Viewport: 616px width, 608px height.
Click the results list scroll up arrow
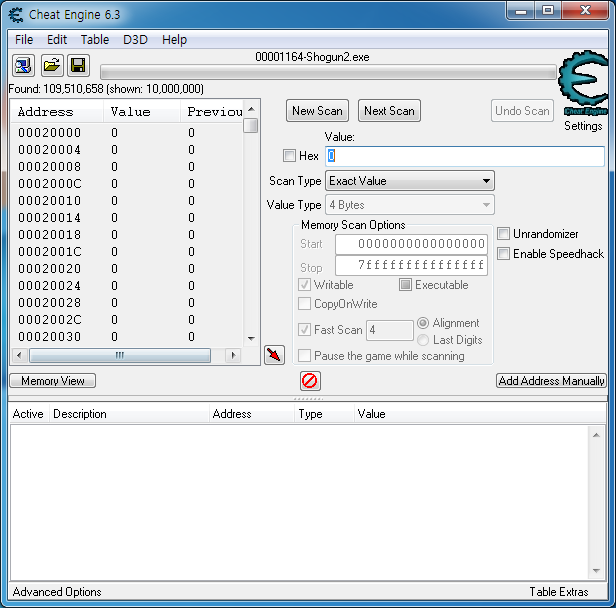pyautogui.click(x=251, y=109)
